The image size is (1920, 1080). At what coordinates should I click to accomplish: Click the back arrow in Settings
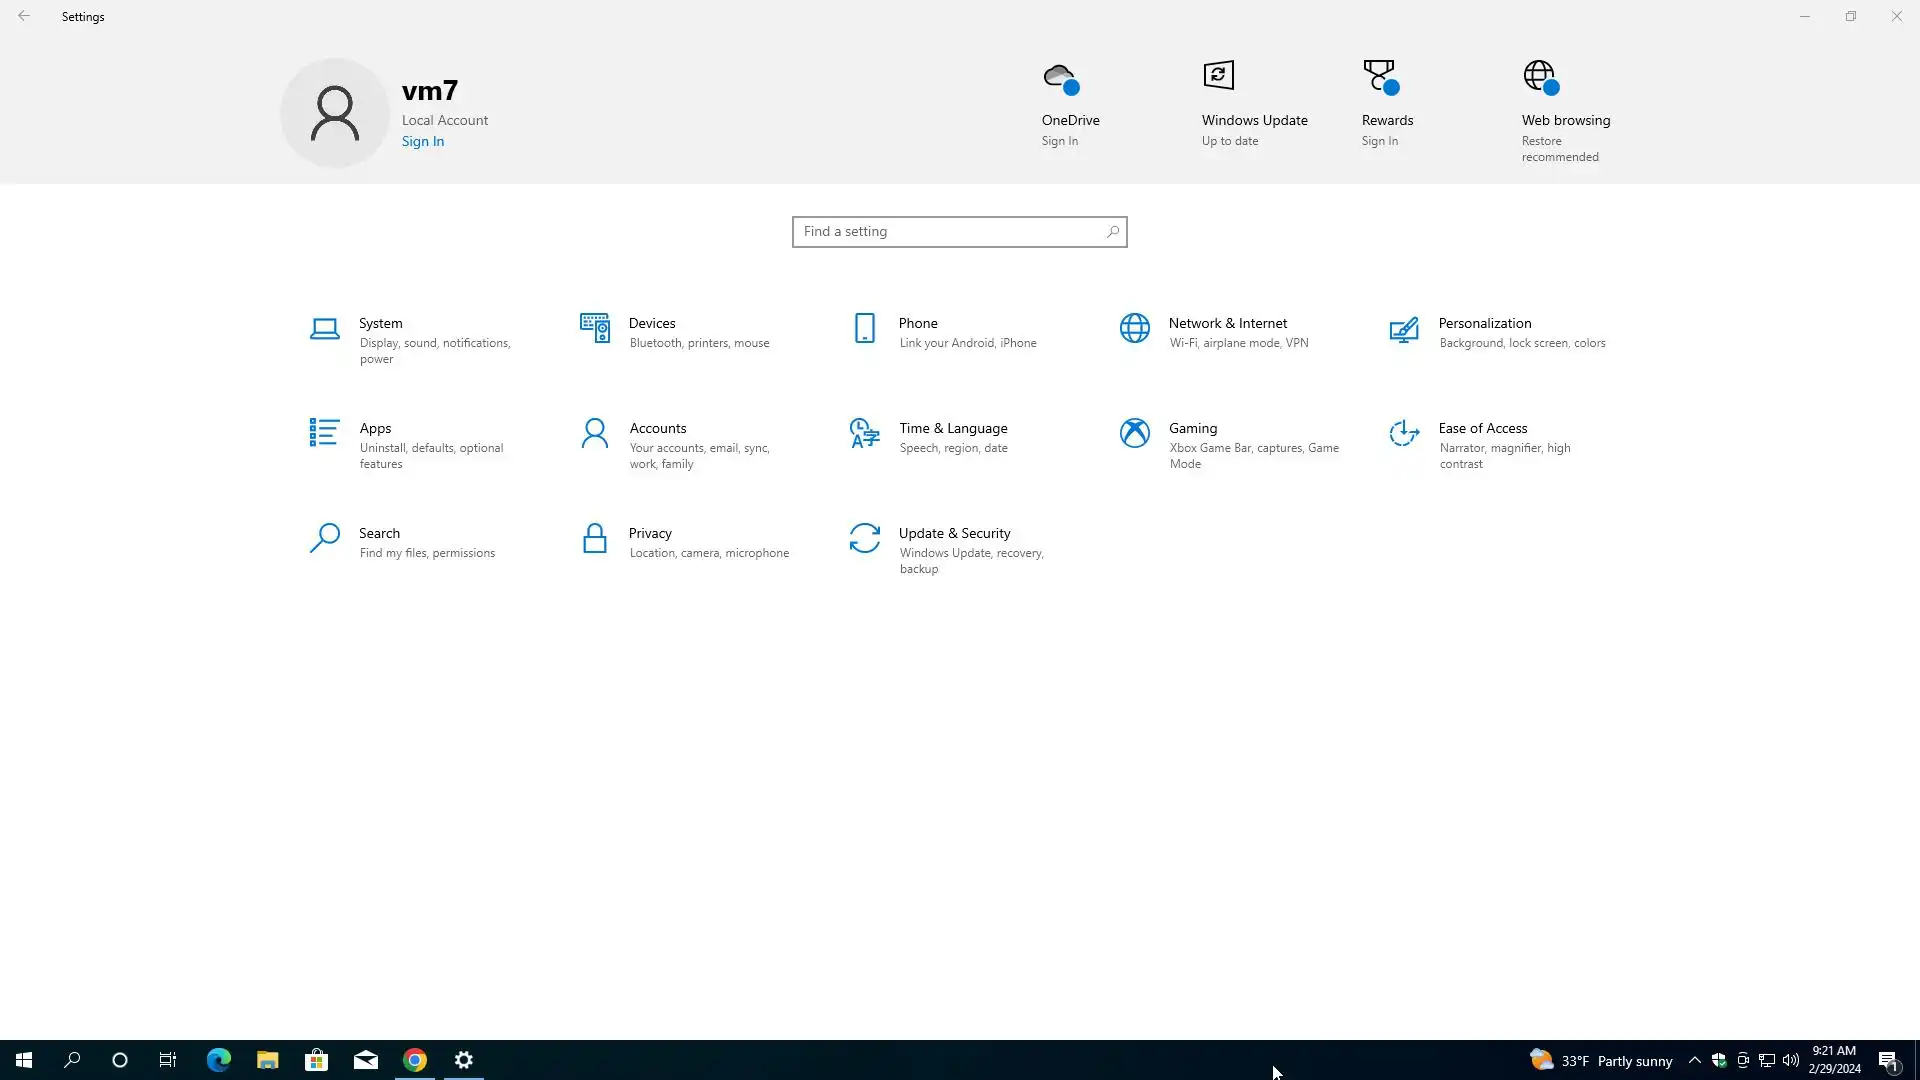(x=24, y=16)
